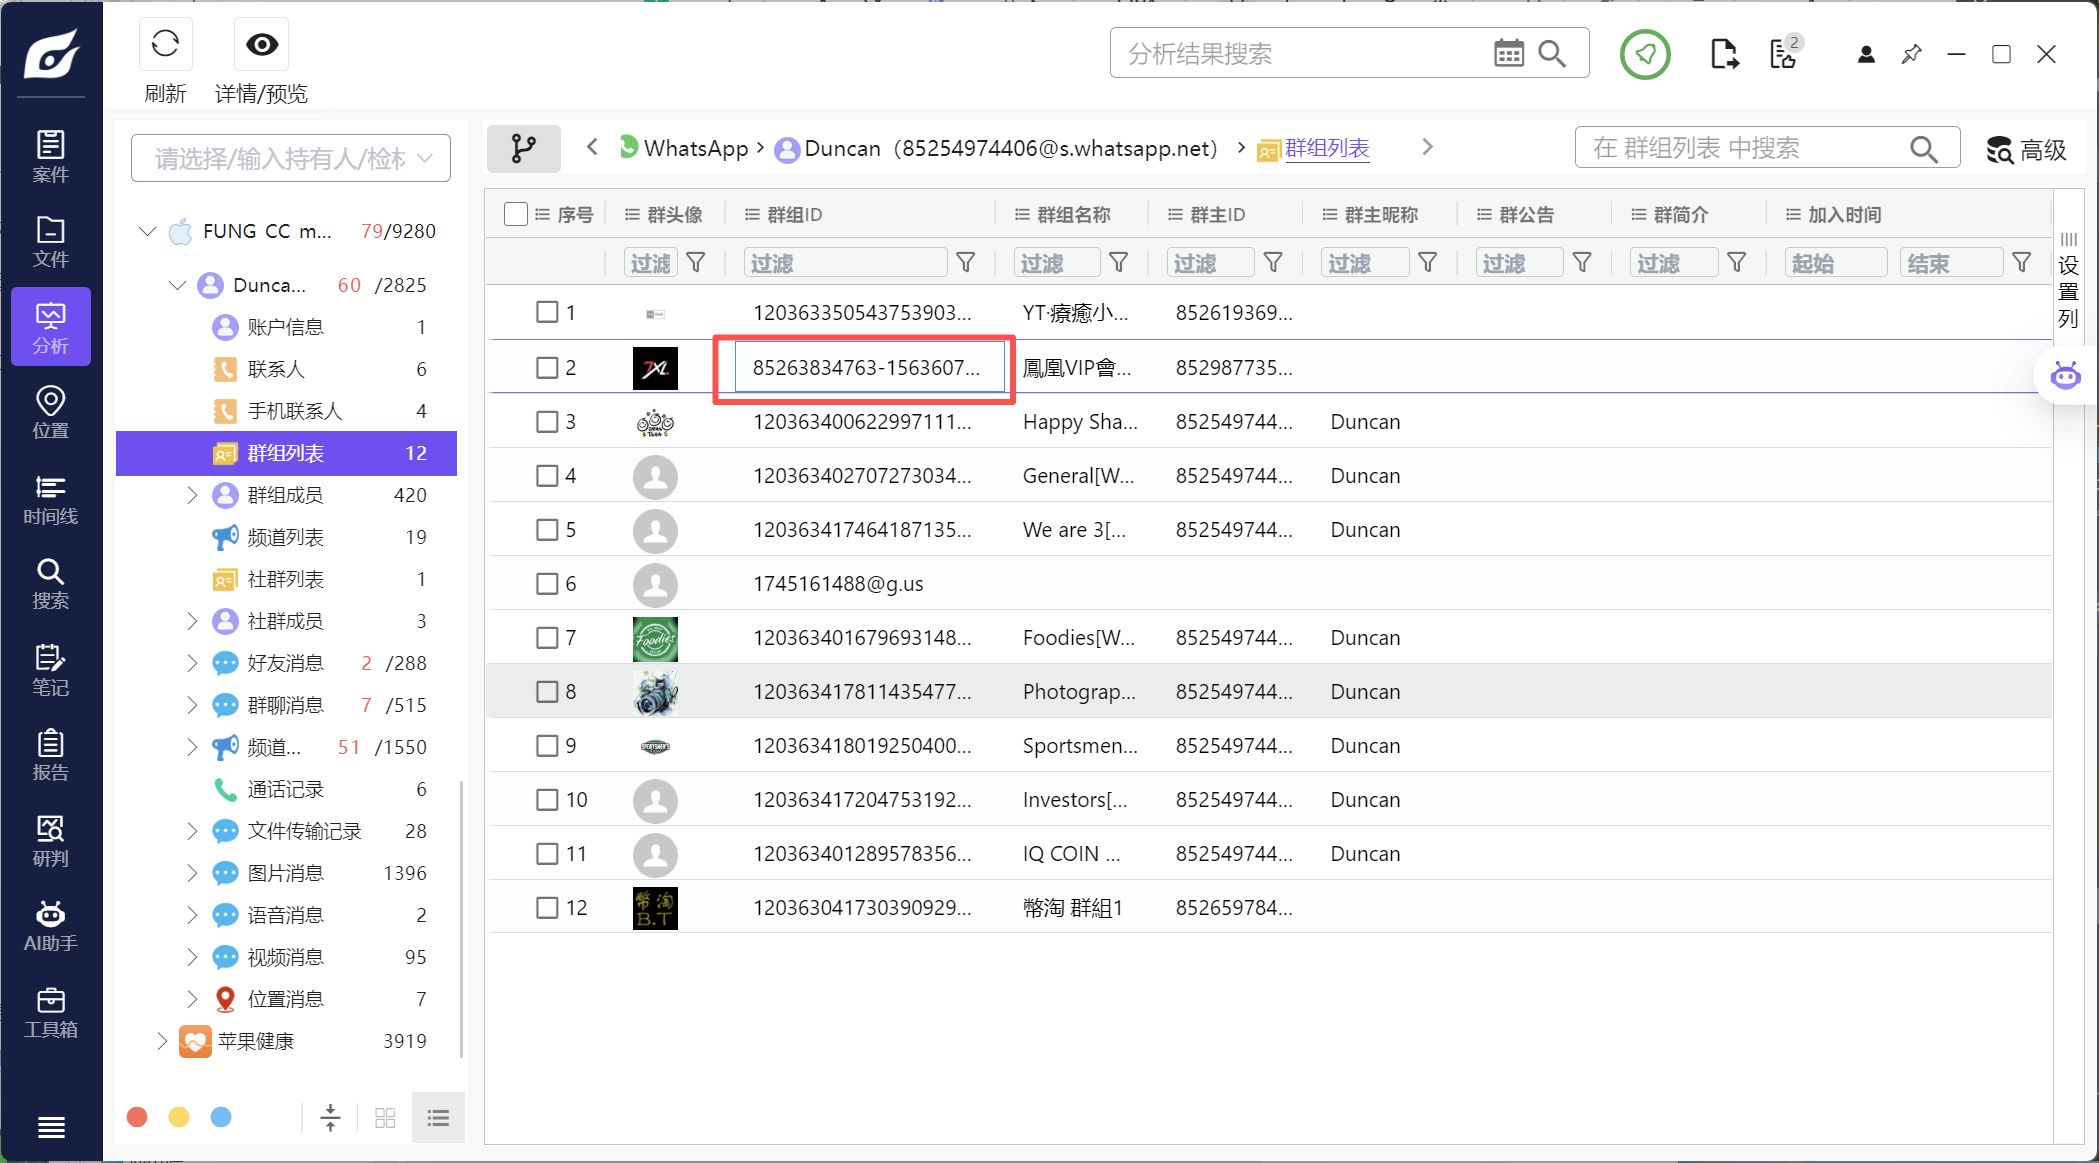The width and height of the screenshot is (2099, 1163).
Task: Select 频道列表 in the tree
Action: pyautogui.click(x=285, y=537)
